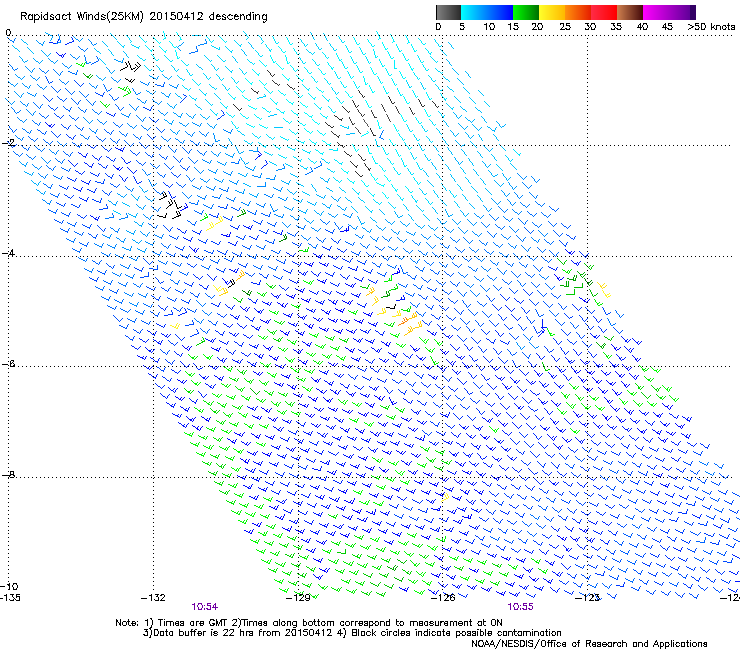The width and height of the screenshot is (740, 650).
Task: Click the '-8' latitude label
Action: (x=8, y=474)
